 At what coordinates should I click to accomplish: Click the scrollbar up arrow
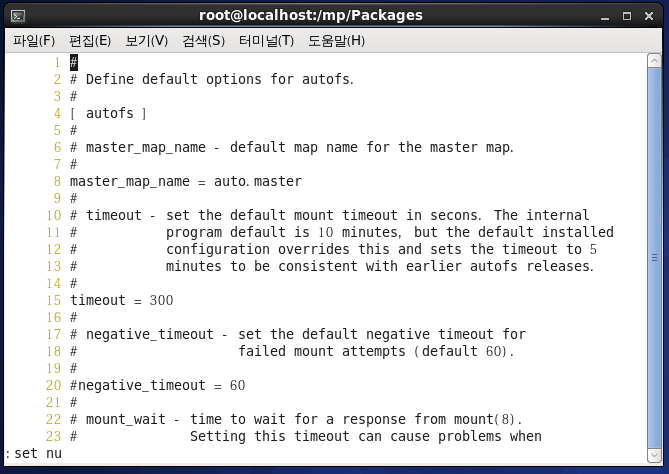pos(654,61)
